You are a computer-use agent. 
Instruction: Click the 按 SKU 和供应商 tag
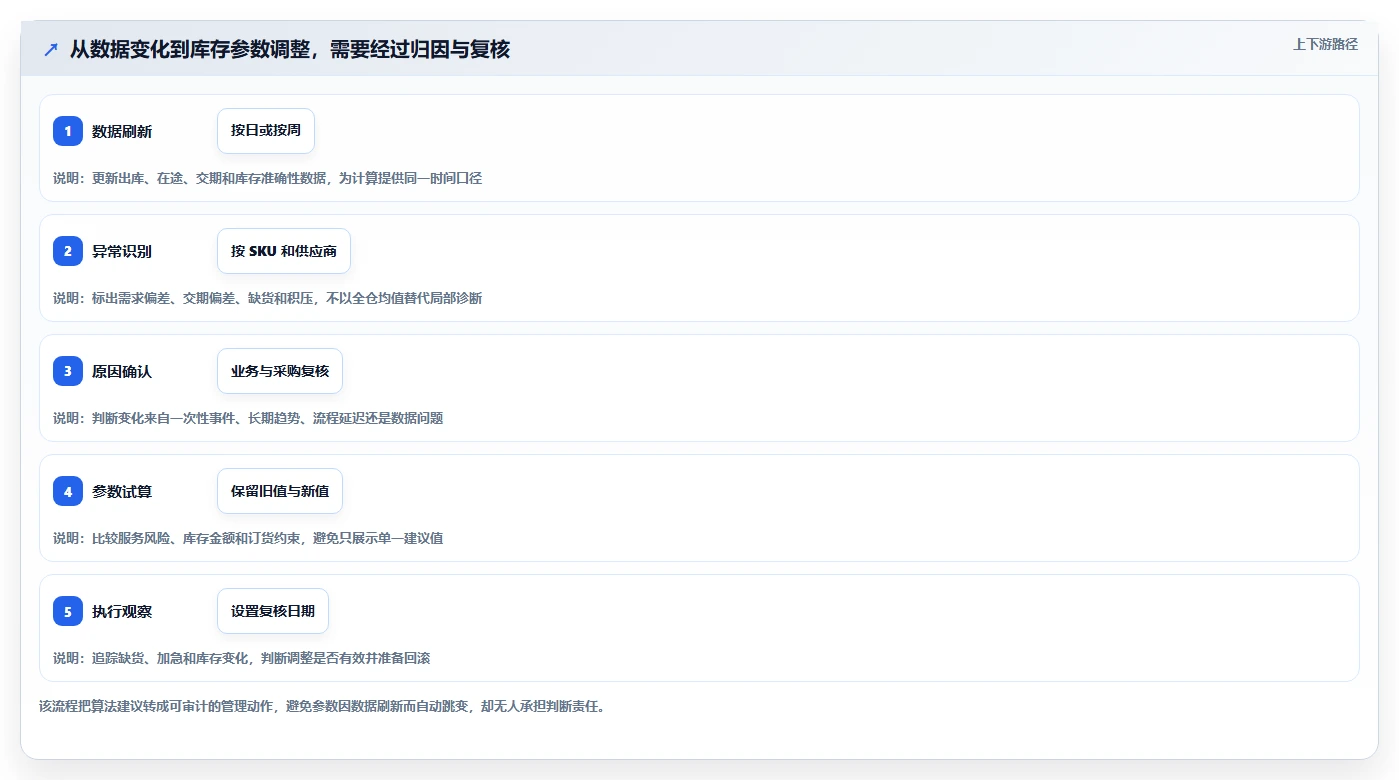284,251
